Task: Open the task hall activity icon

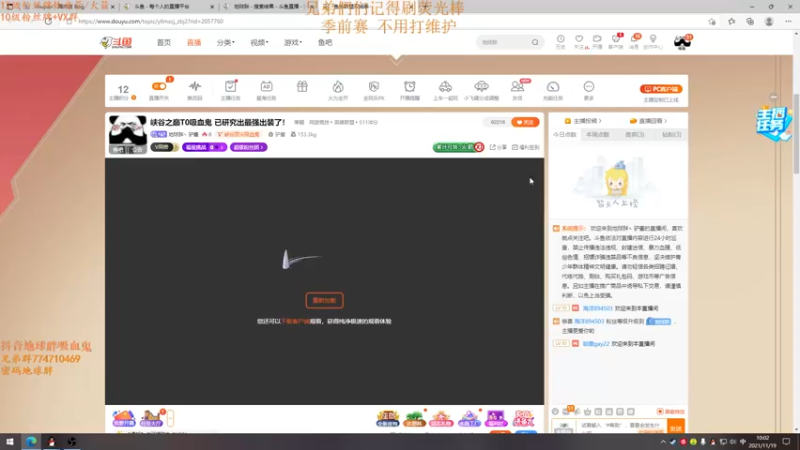Action: coord(151,418)
